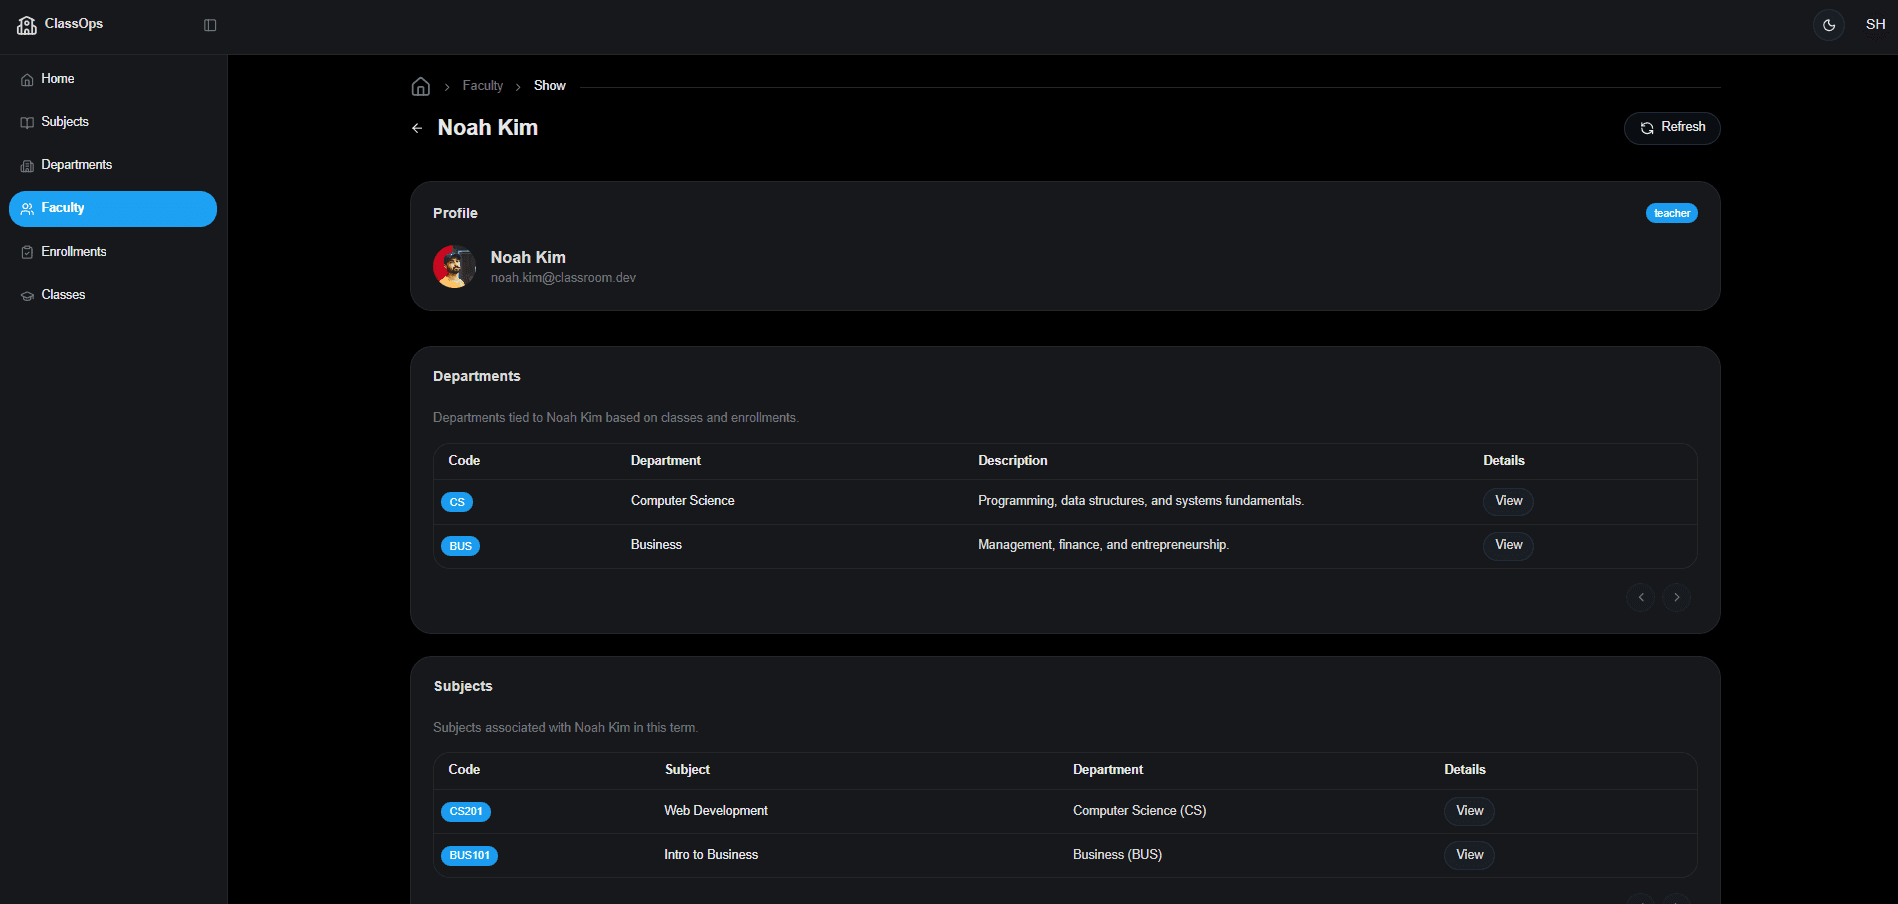View details for Intro to Business subject

tap(1469, 855)
